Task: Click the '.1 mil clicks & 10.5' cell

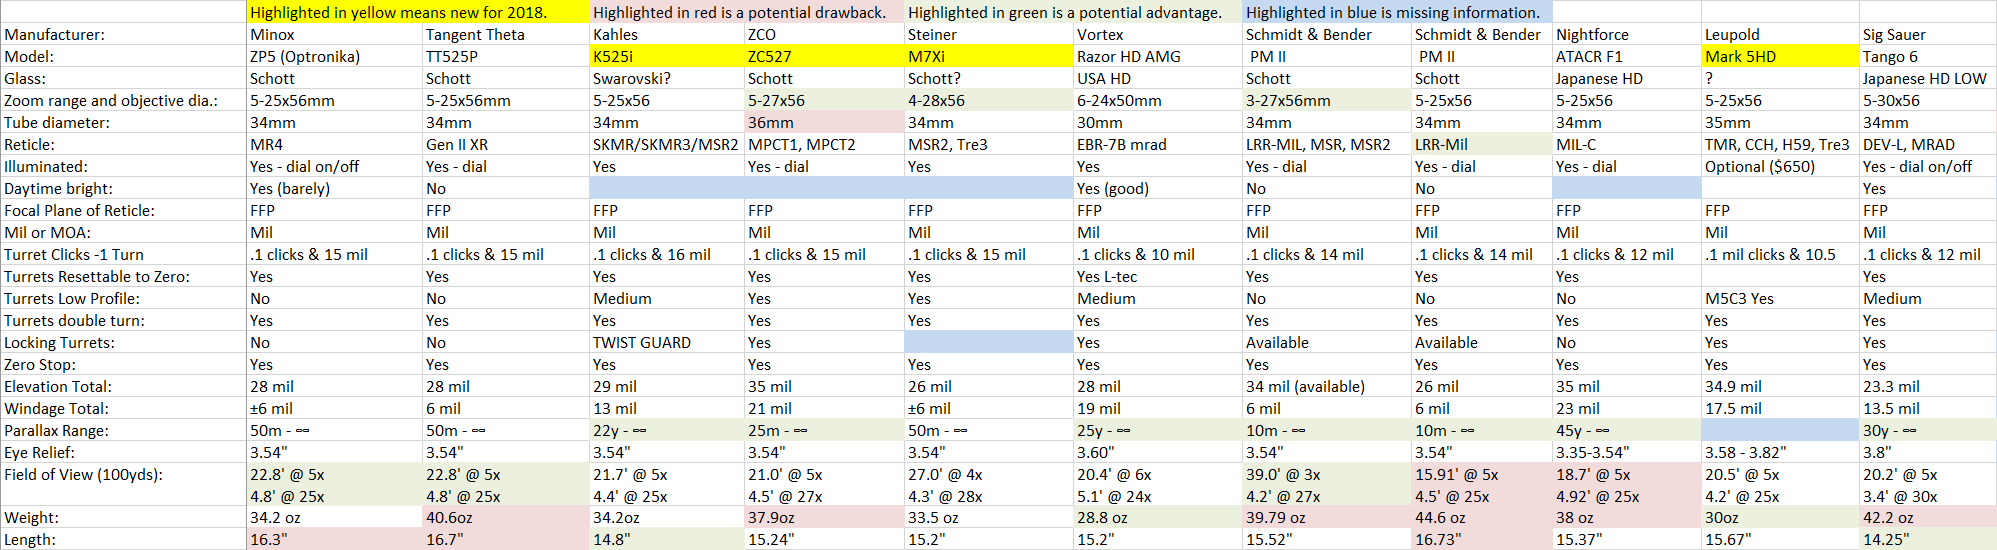Action: [x=1780, y=254]
